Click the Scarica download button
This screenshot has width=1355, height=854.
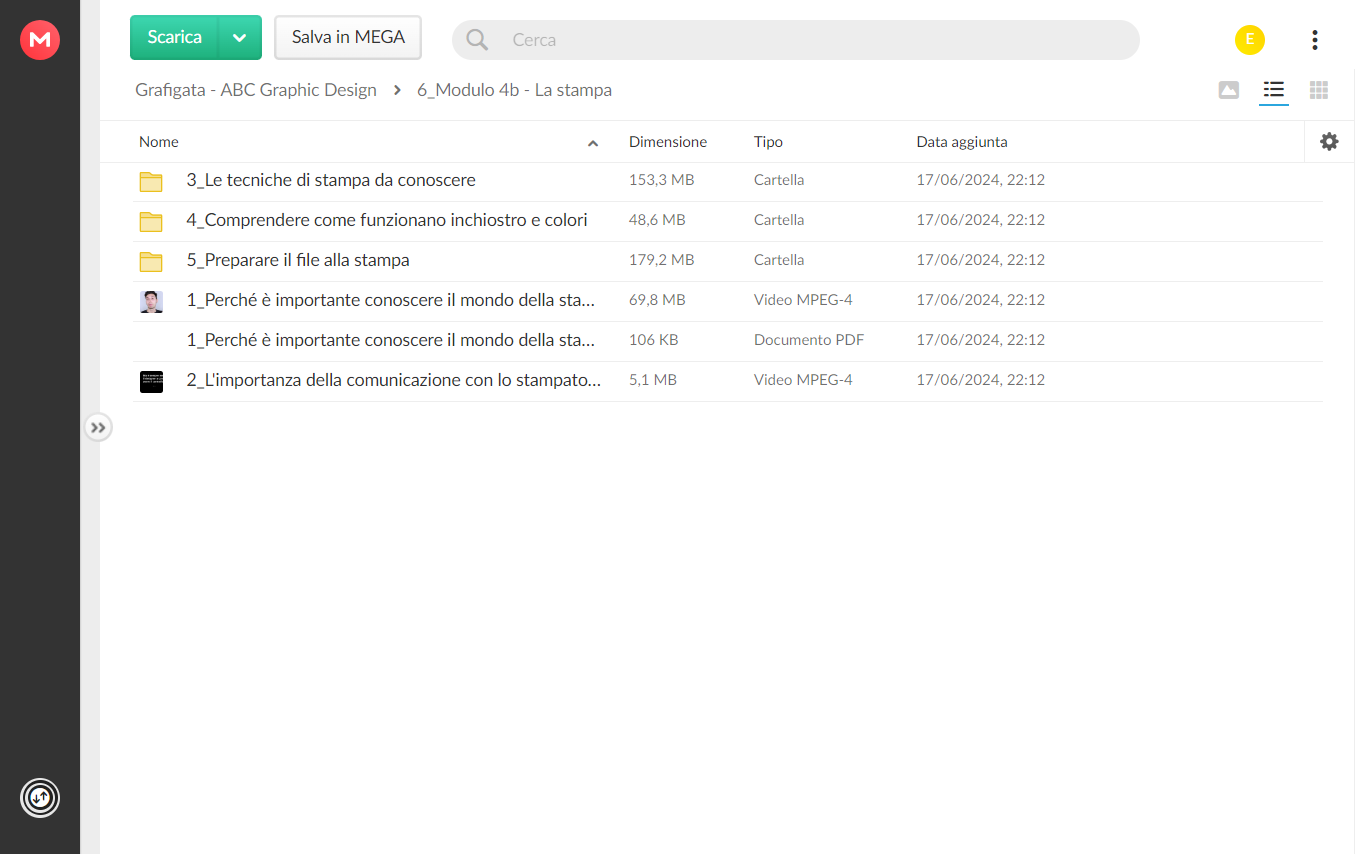click(x=175, y=38)
